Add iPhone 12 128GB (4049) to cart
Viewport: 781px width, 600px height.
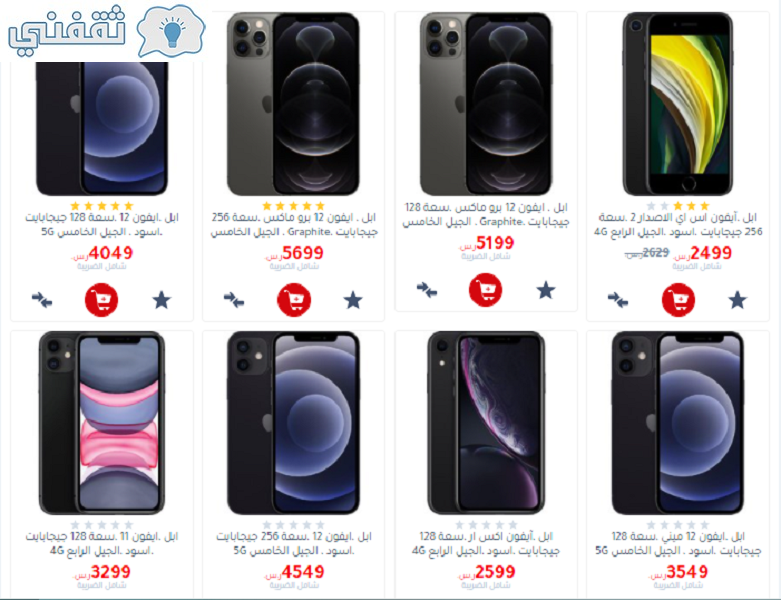[x=102, y=300]
